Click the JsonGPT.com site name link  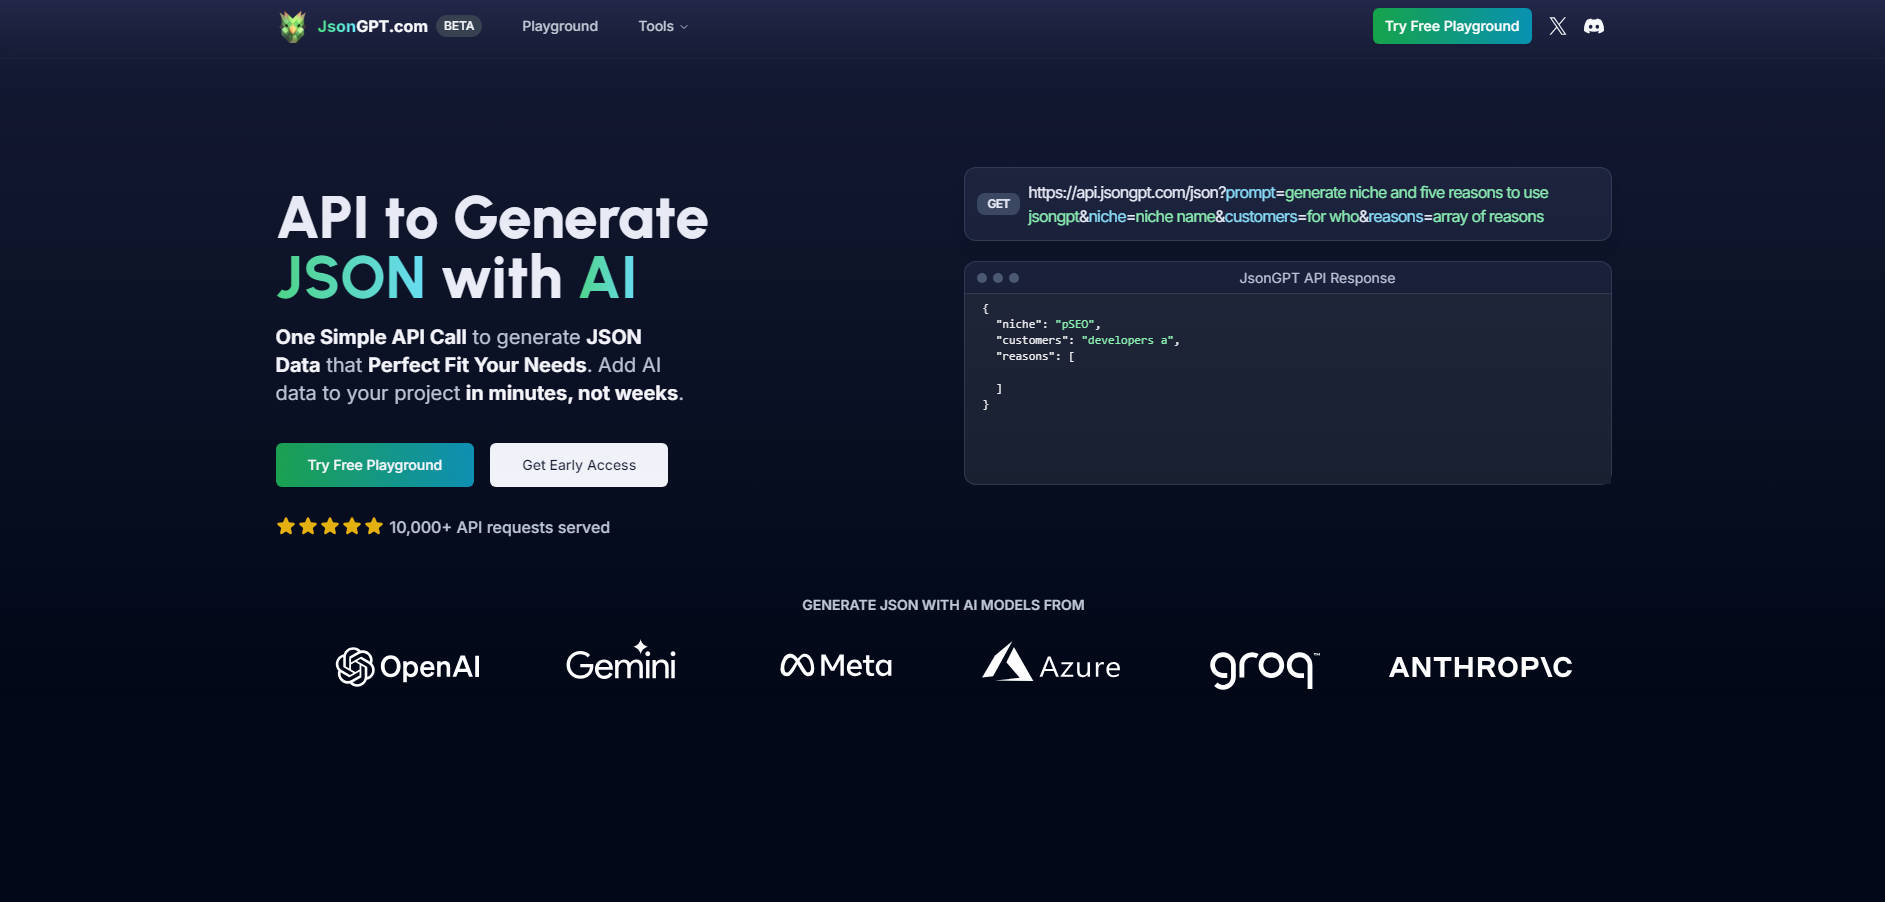point(372,26)
